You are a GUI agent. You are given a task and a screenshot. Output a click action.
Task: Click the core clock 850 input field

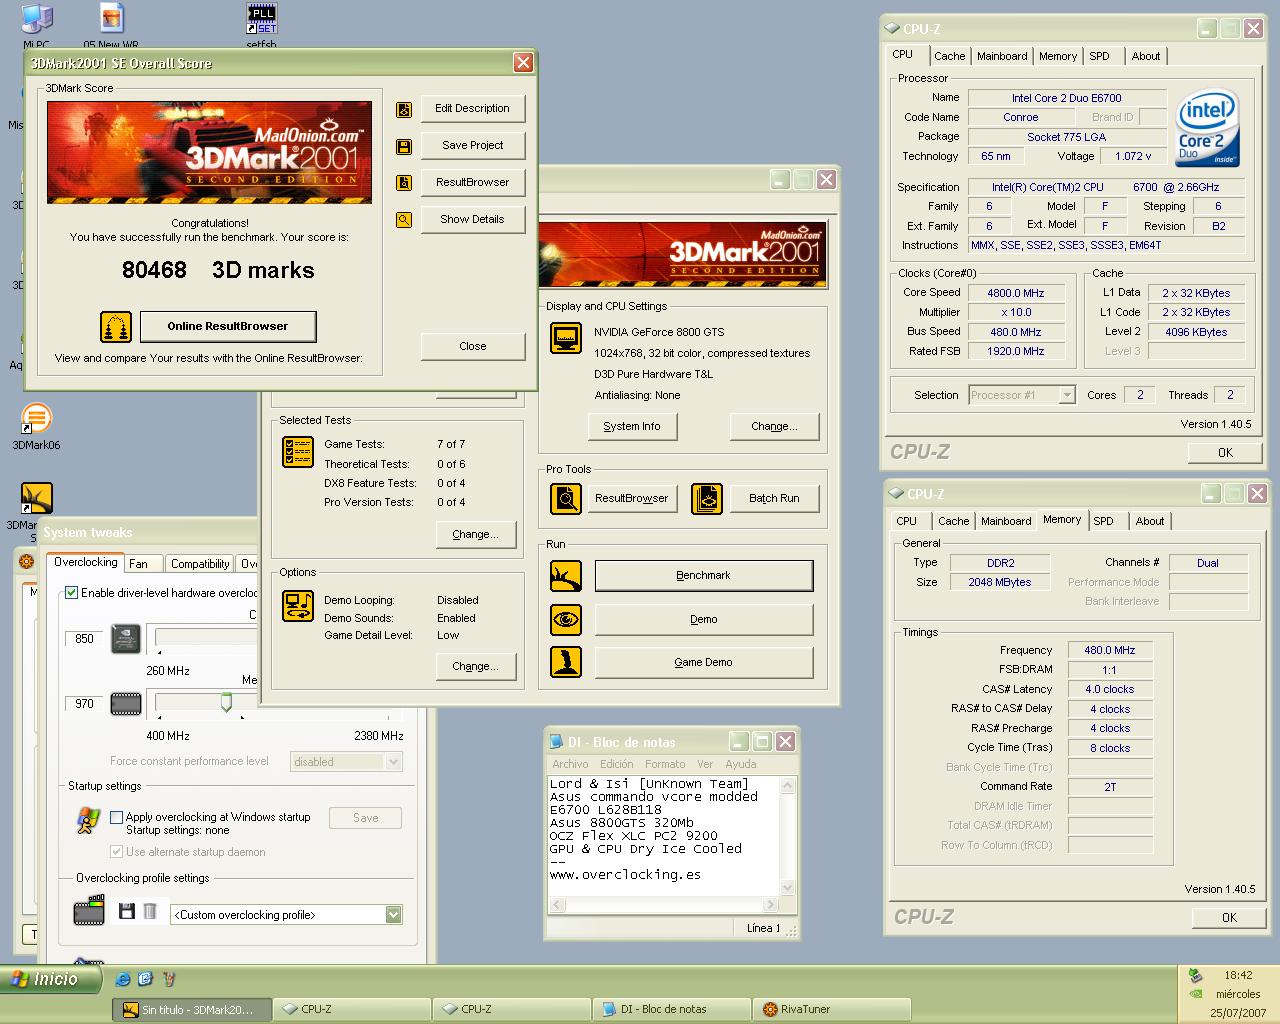point(85,639)
